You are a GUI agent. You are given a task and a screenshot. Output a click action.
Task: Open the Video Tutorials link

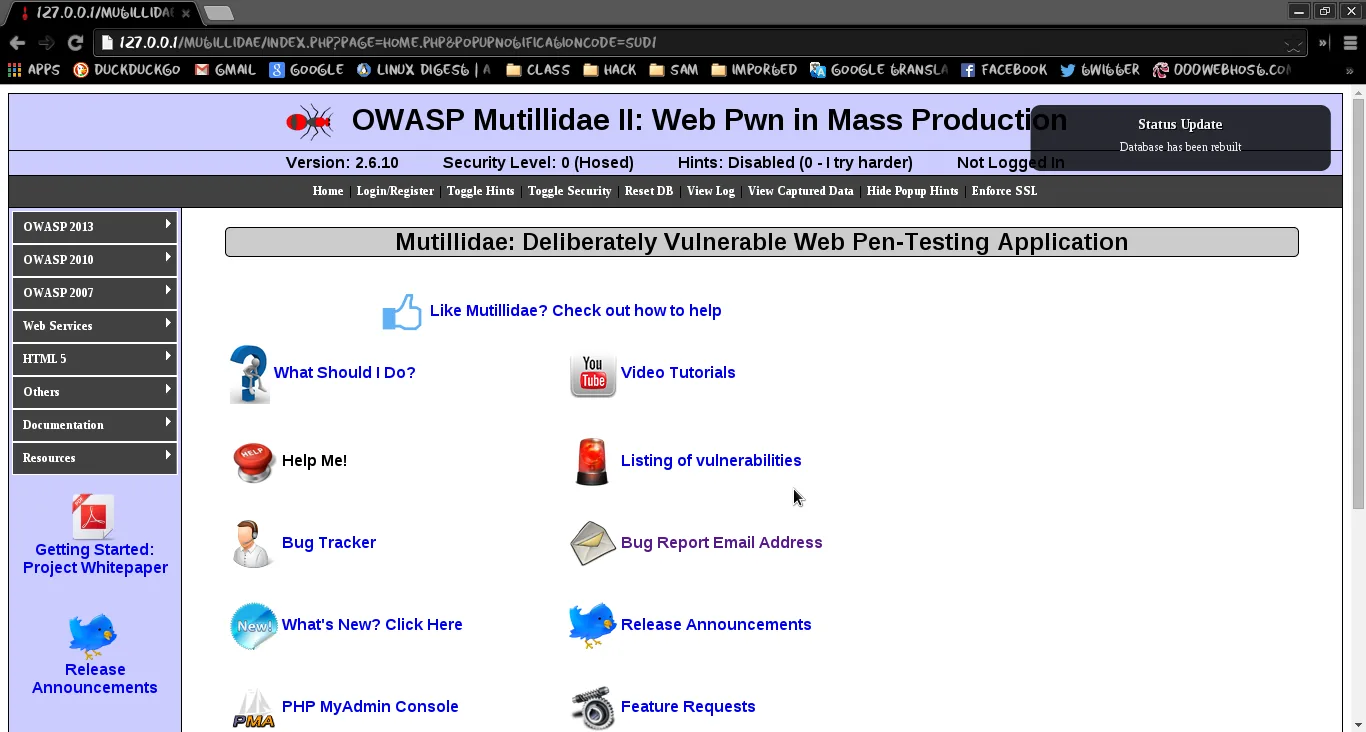coord(678,373)
